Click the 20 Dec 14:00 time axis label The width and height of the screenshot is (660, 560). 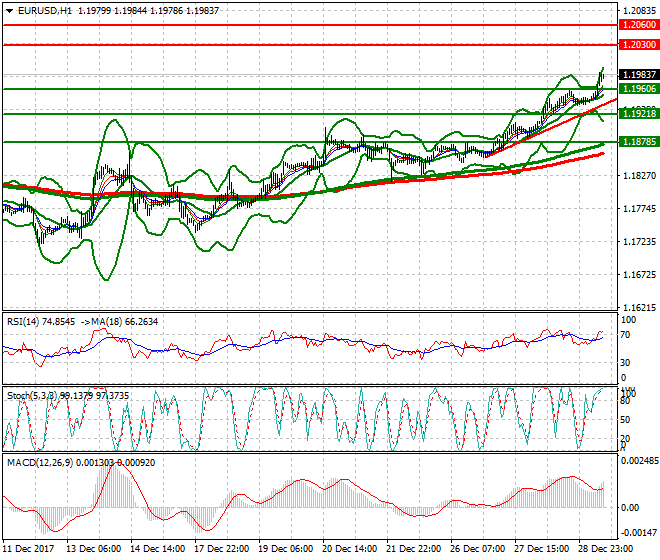[x=349, y=549]
